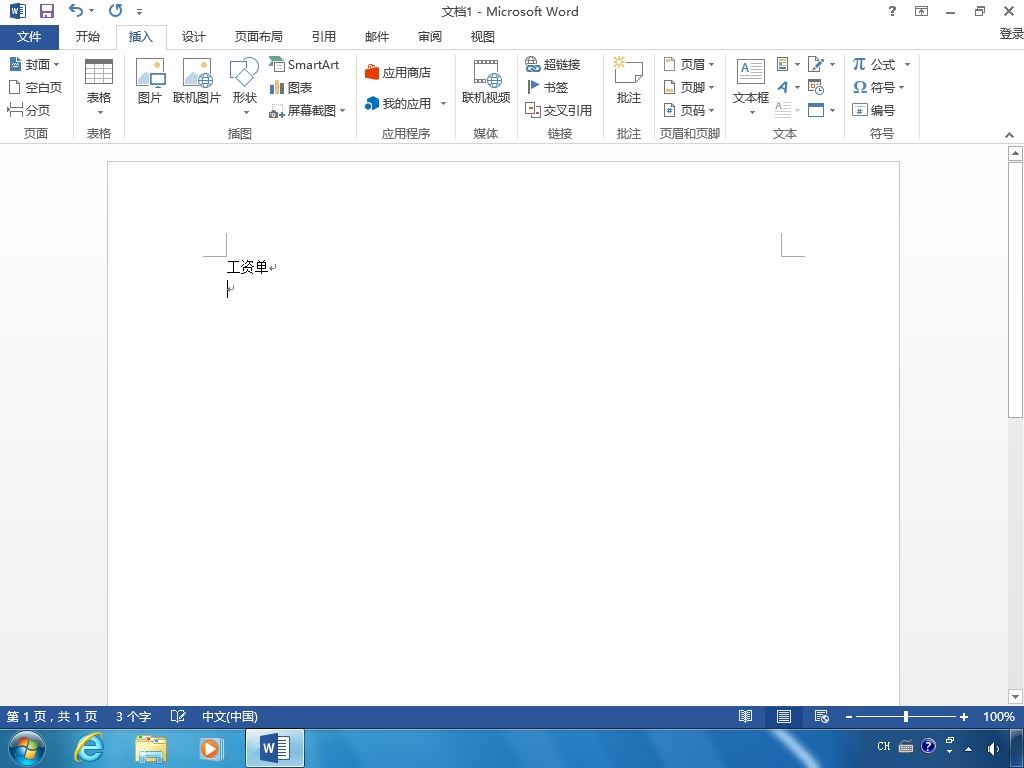Click the proofing check icon in status bar

point(178,716)
